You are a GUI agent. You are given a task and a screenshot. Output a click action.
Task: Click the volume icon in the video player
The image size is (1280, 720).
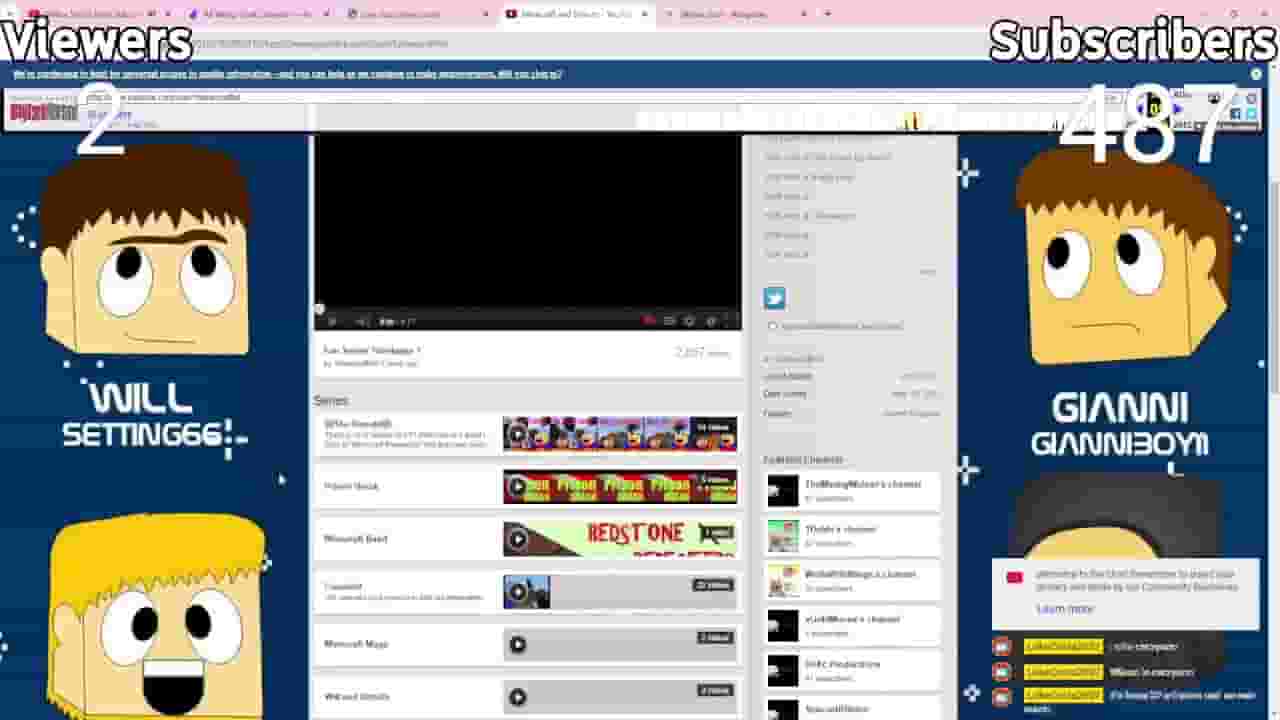coord(363,321)
